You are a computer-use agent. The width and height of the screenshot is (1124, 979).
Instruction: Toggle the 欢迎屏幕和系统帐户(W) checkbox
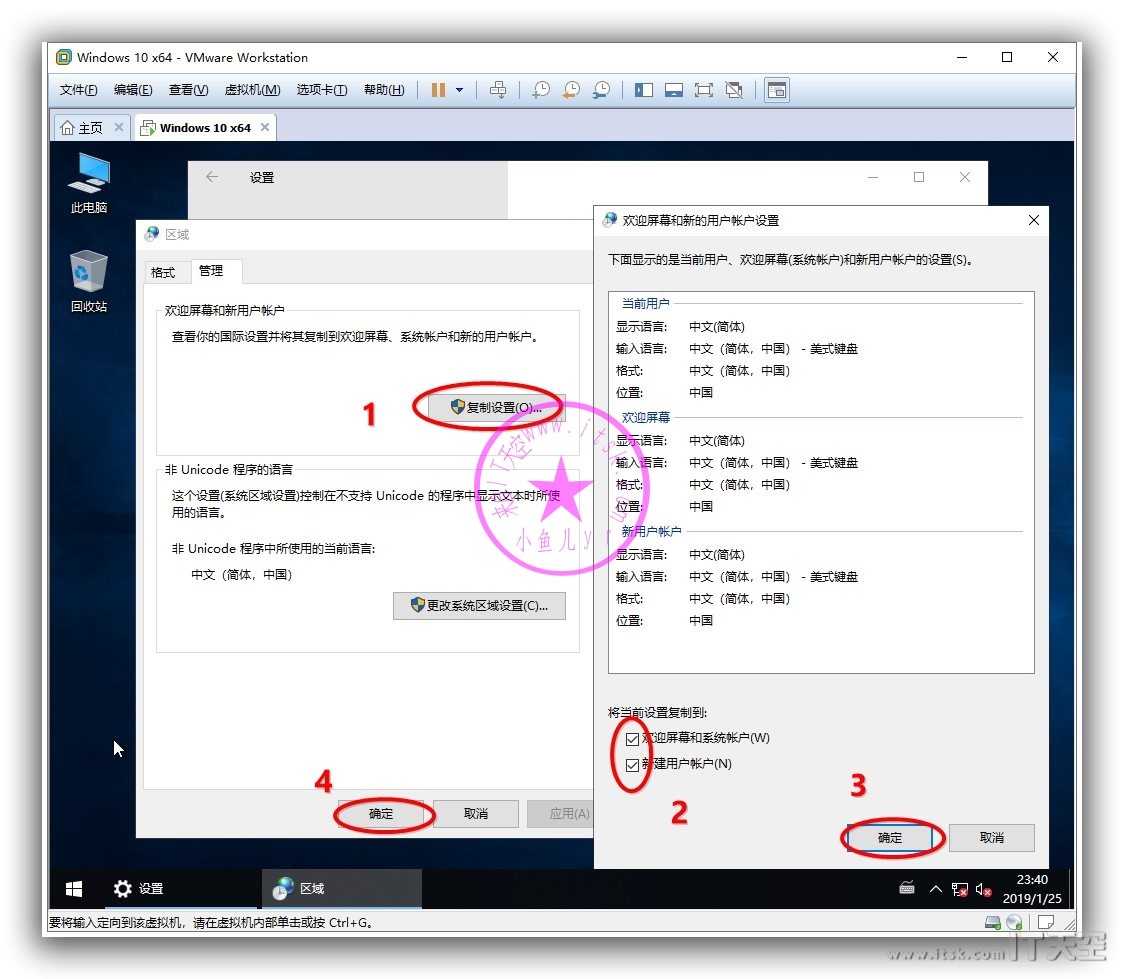pos(632,739)
